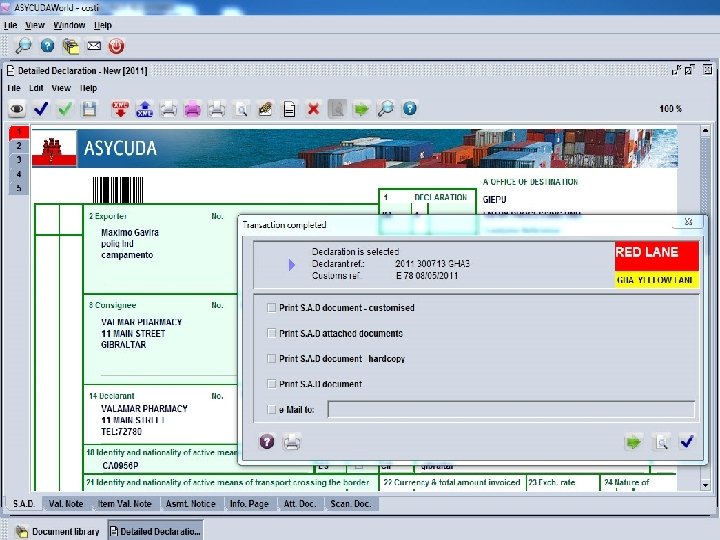Open the main File menu

coord(10,25)
